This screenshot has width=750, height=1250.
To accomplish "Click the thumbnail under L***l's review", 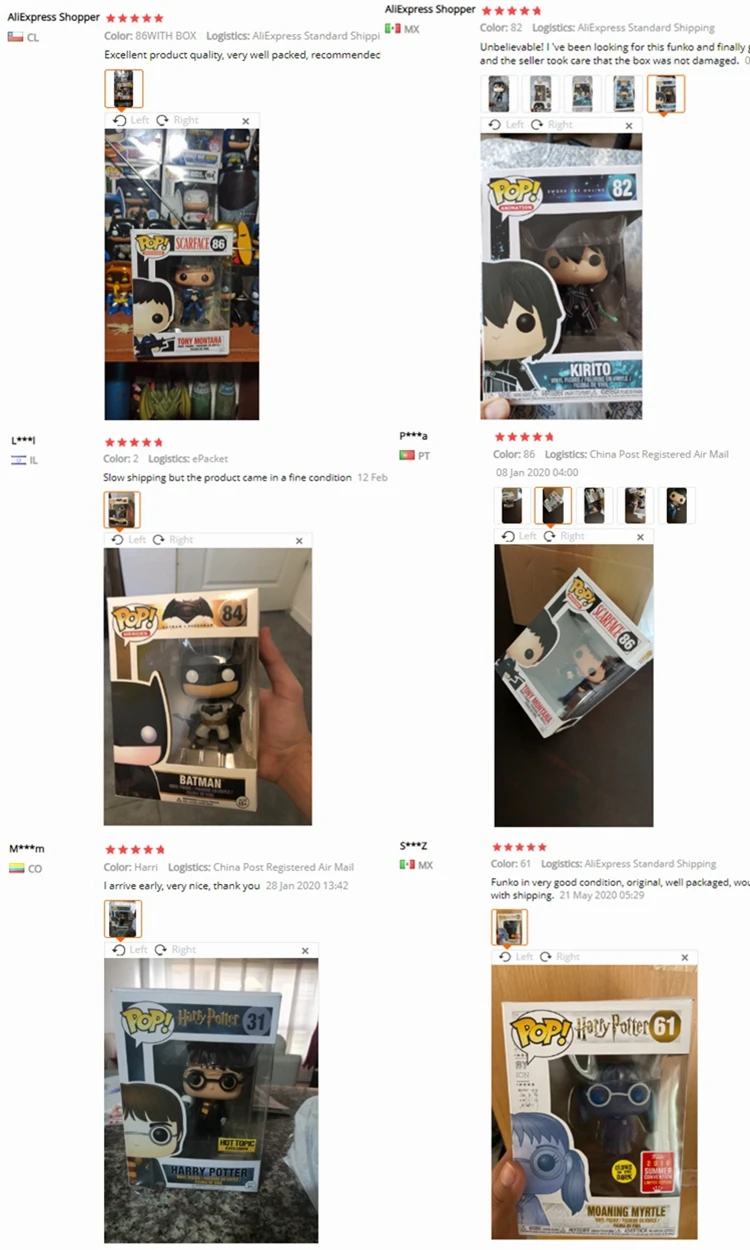I will point(122,510).
